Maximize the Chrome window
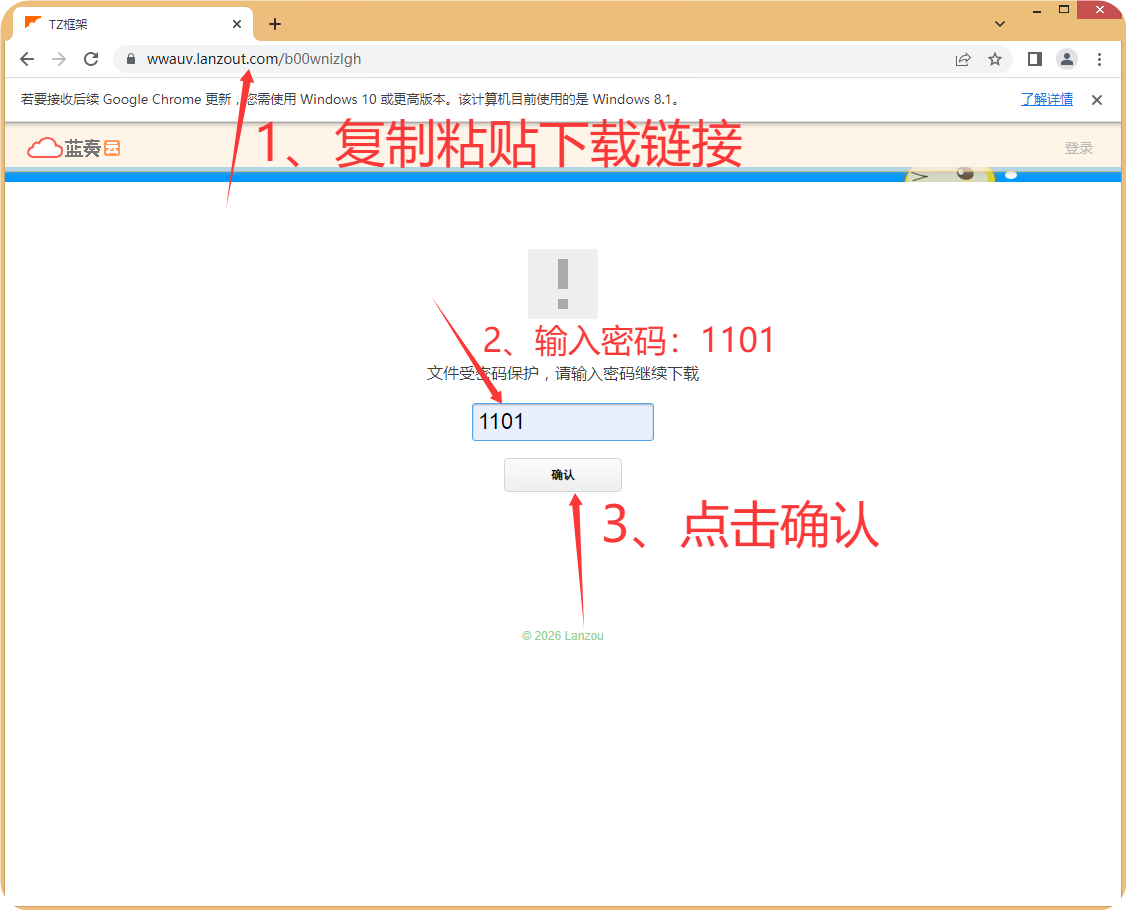This screenshot has height=910, width=1126. tap(1064, 9)
